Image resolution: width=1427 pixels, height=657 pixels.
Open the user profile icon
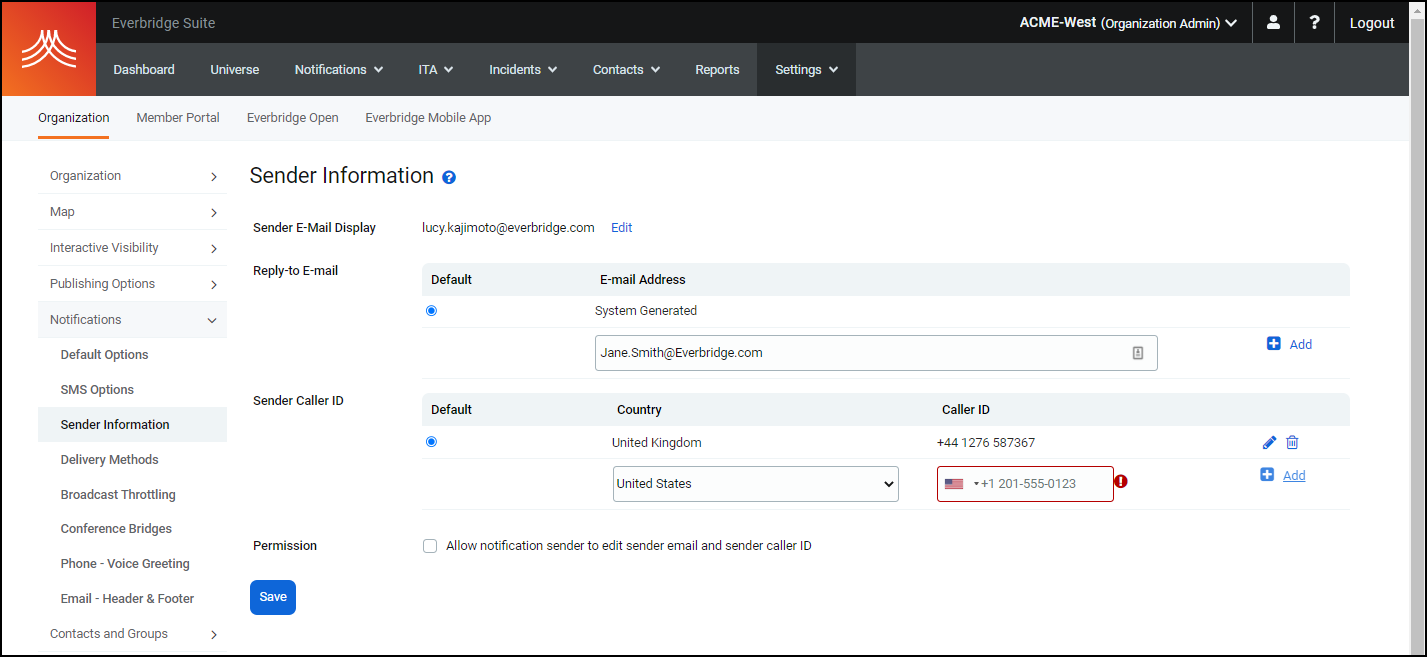pos(1273,23)
